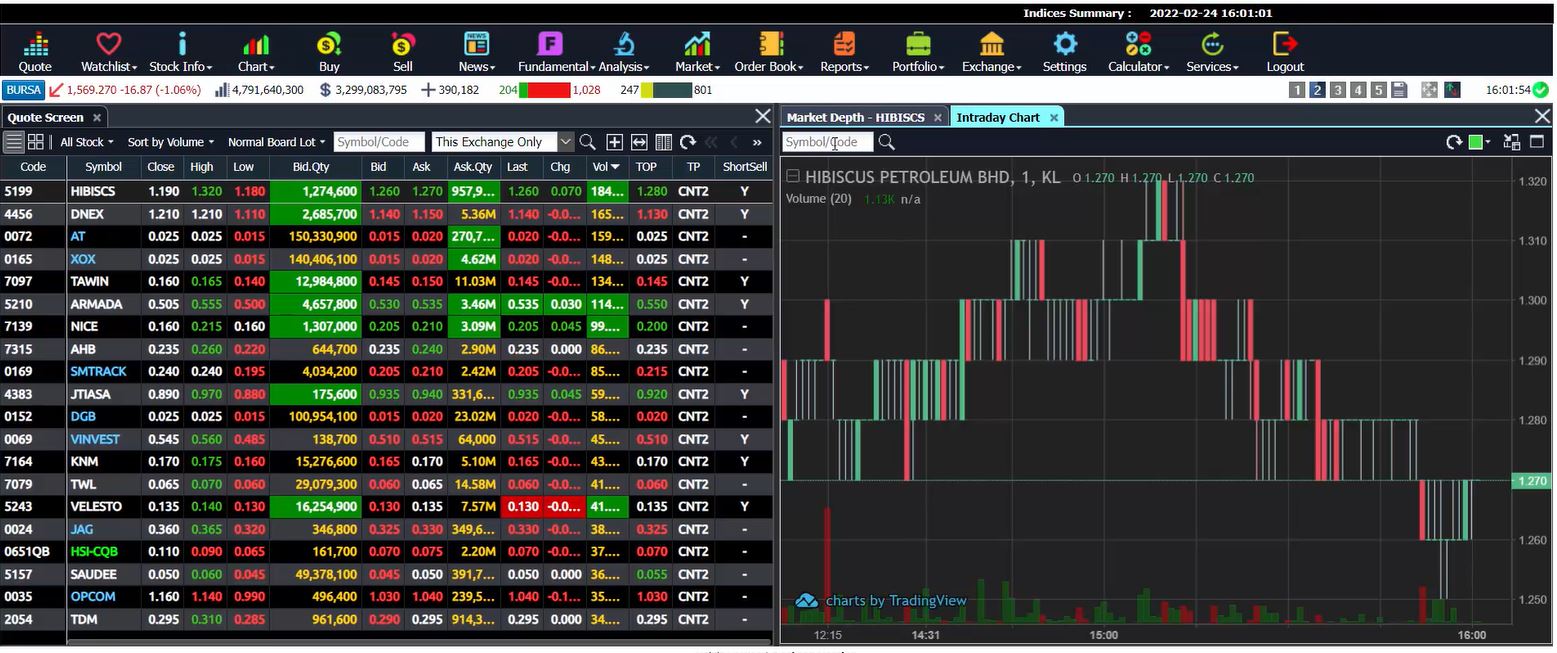Select the list view icon in Quote Screen

(14, 142)
